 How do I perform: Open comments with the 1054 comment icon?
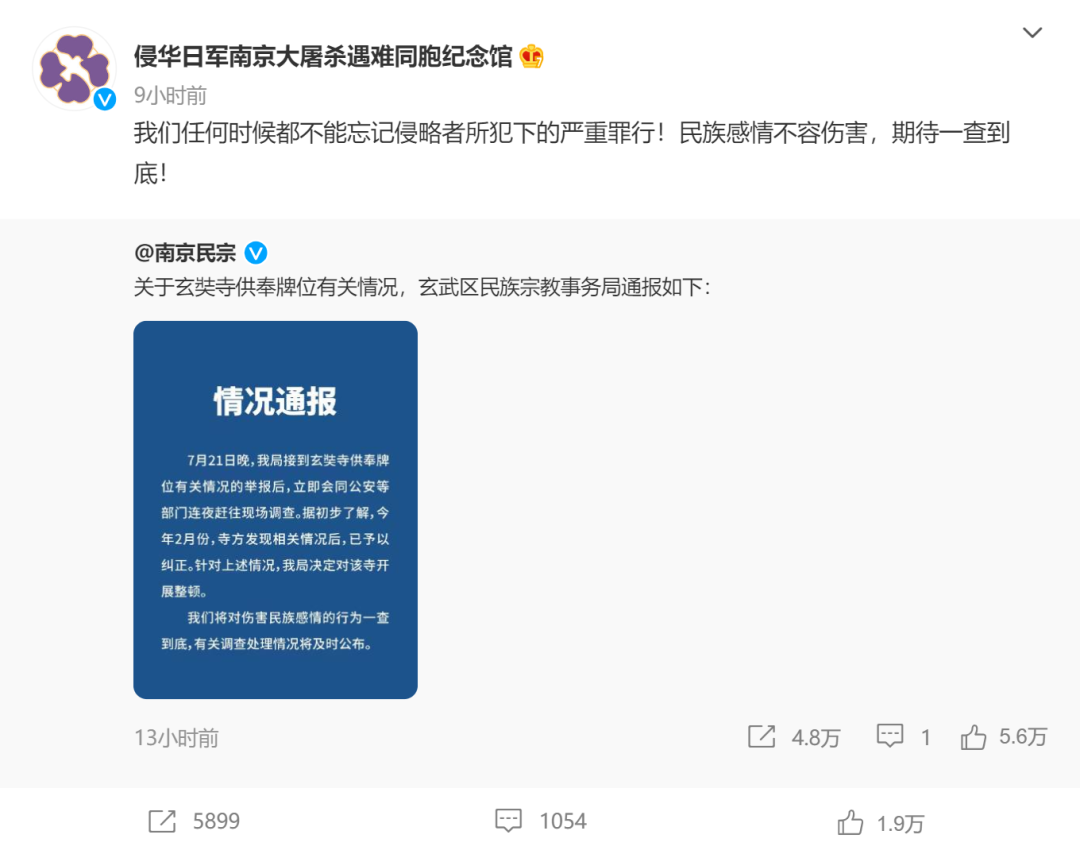pos(508,820)
